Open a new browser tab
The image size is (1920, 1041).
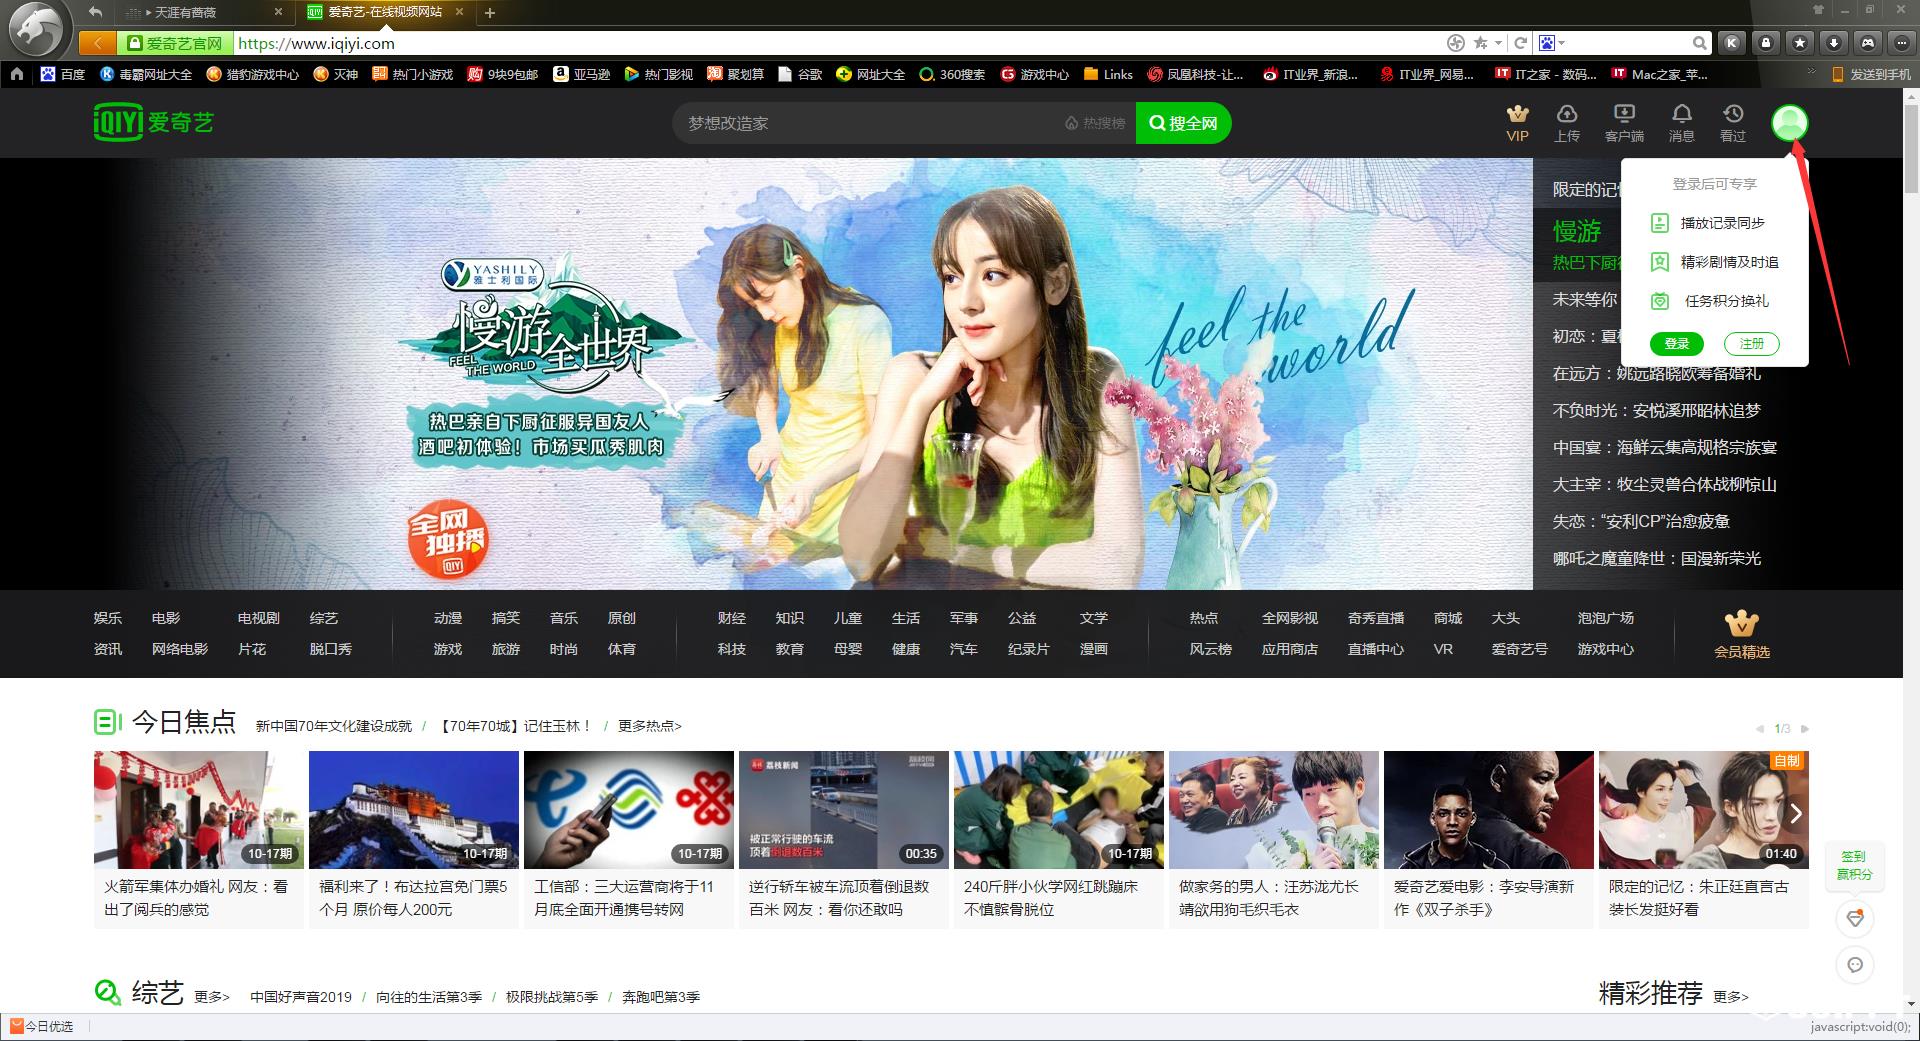click(490, 13)
